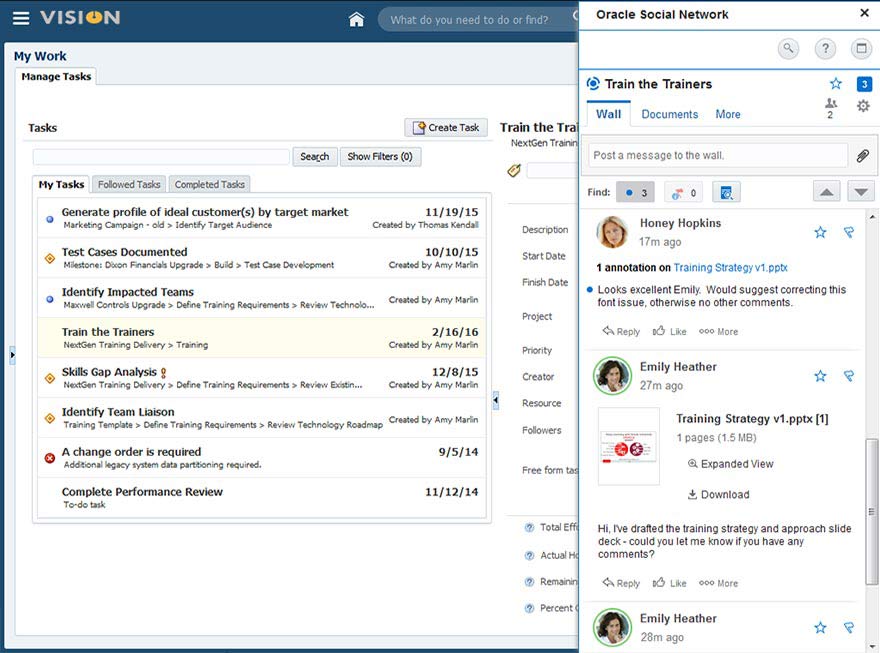Open Percent help icon

pyautogui.click(x=529, y=608)
